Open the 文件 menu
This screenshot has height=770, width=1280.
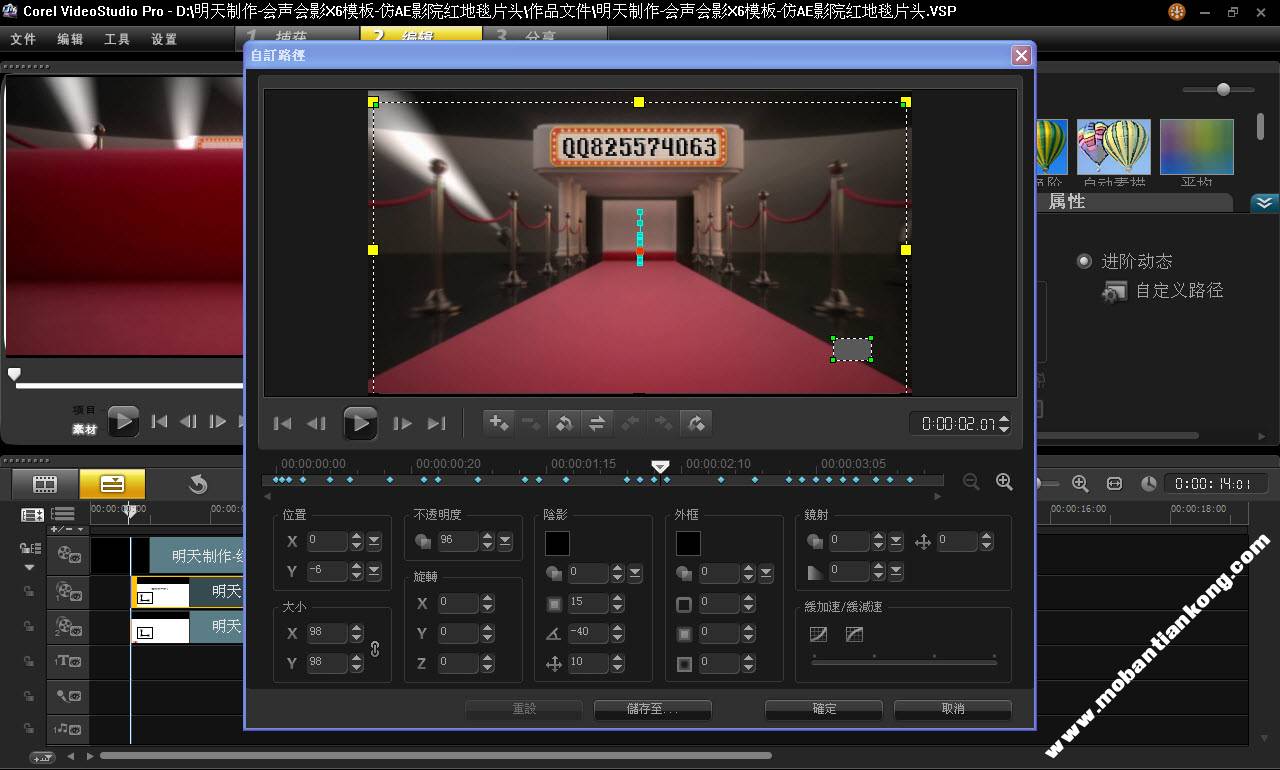click(x=23, y=39)
